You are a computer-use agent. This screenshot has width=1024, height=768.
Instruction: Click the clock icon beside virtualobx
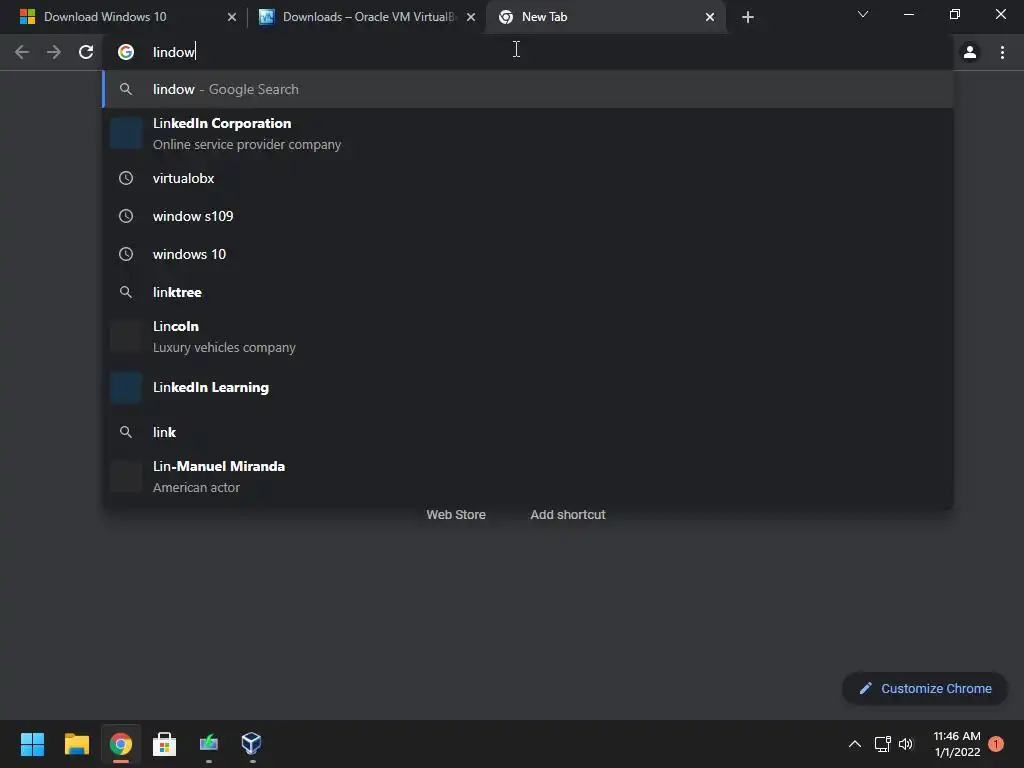coord(126,178)
